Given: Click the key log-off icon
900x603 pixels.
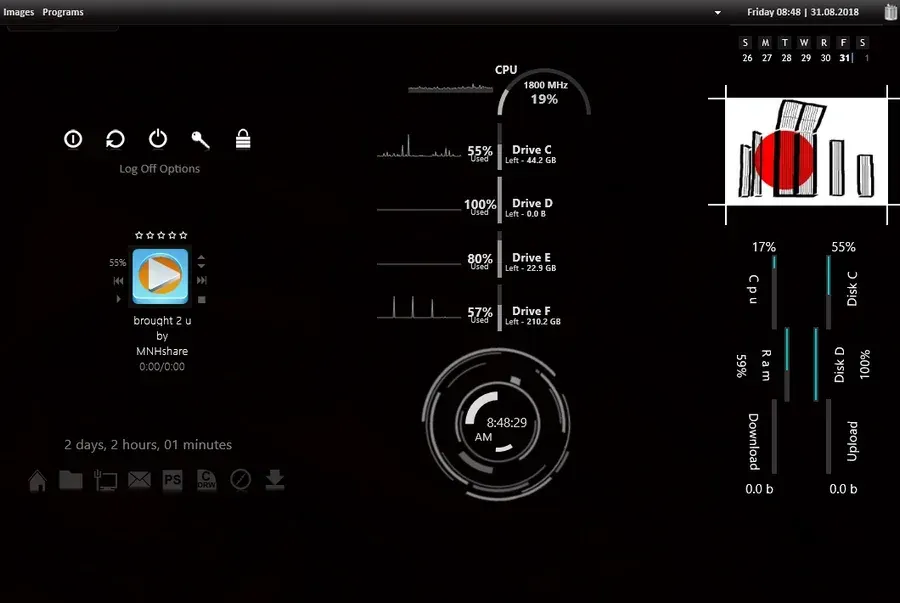Looking at the screenshot, I should click(x=200, y=139).
